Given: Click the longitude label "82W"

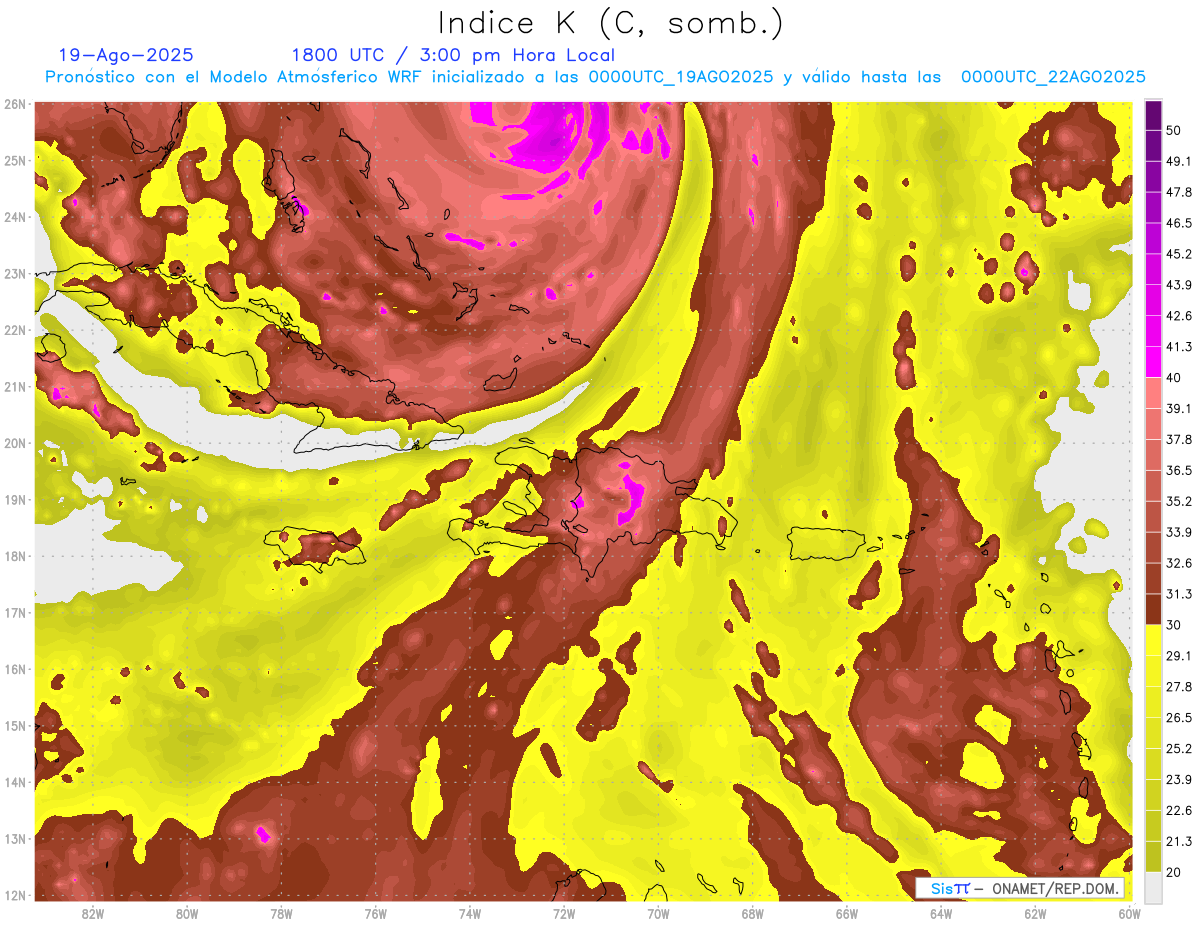Looking at the screenshot, I should [x=93, y=914].
